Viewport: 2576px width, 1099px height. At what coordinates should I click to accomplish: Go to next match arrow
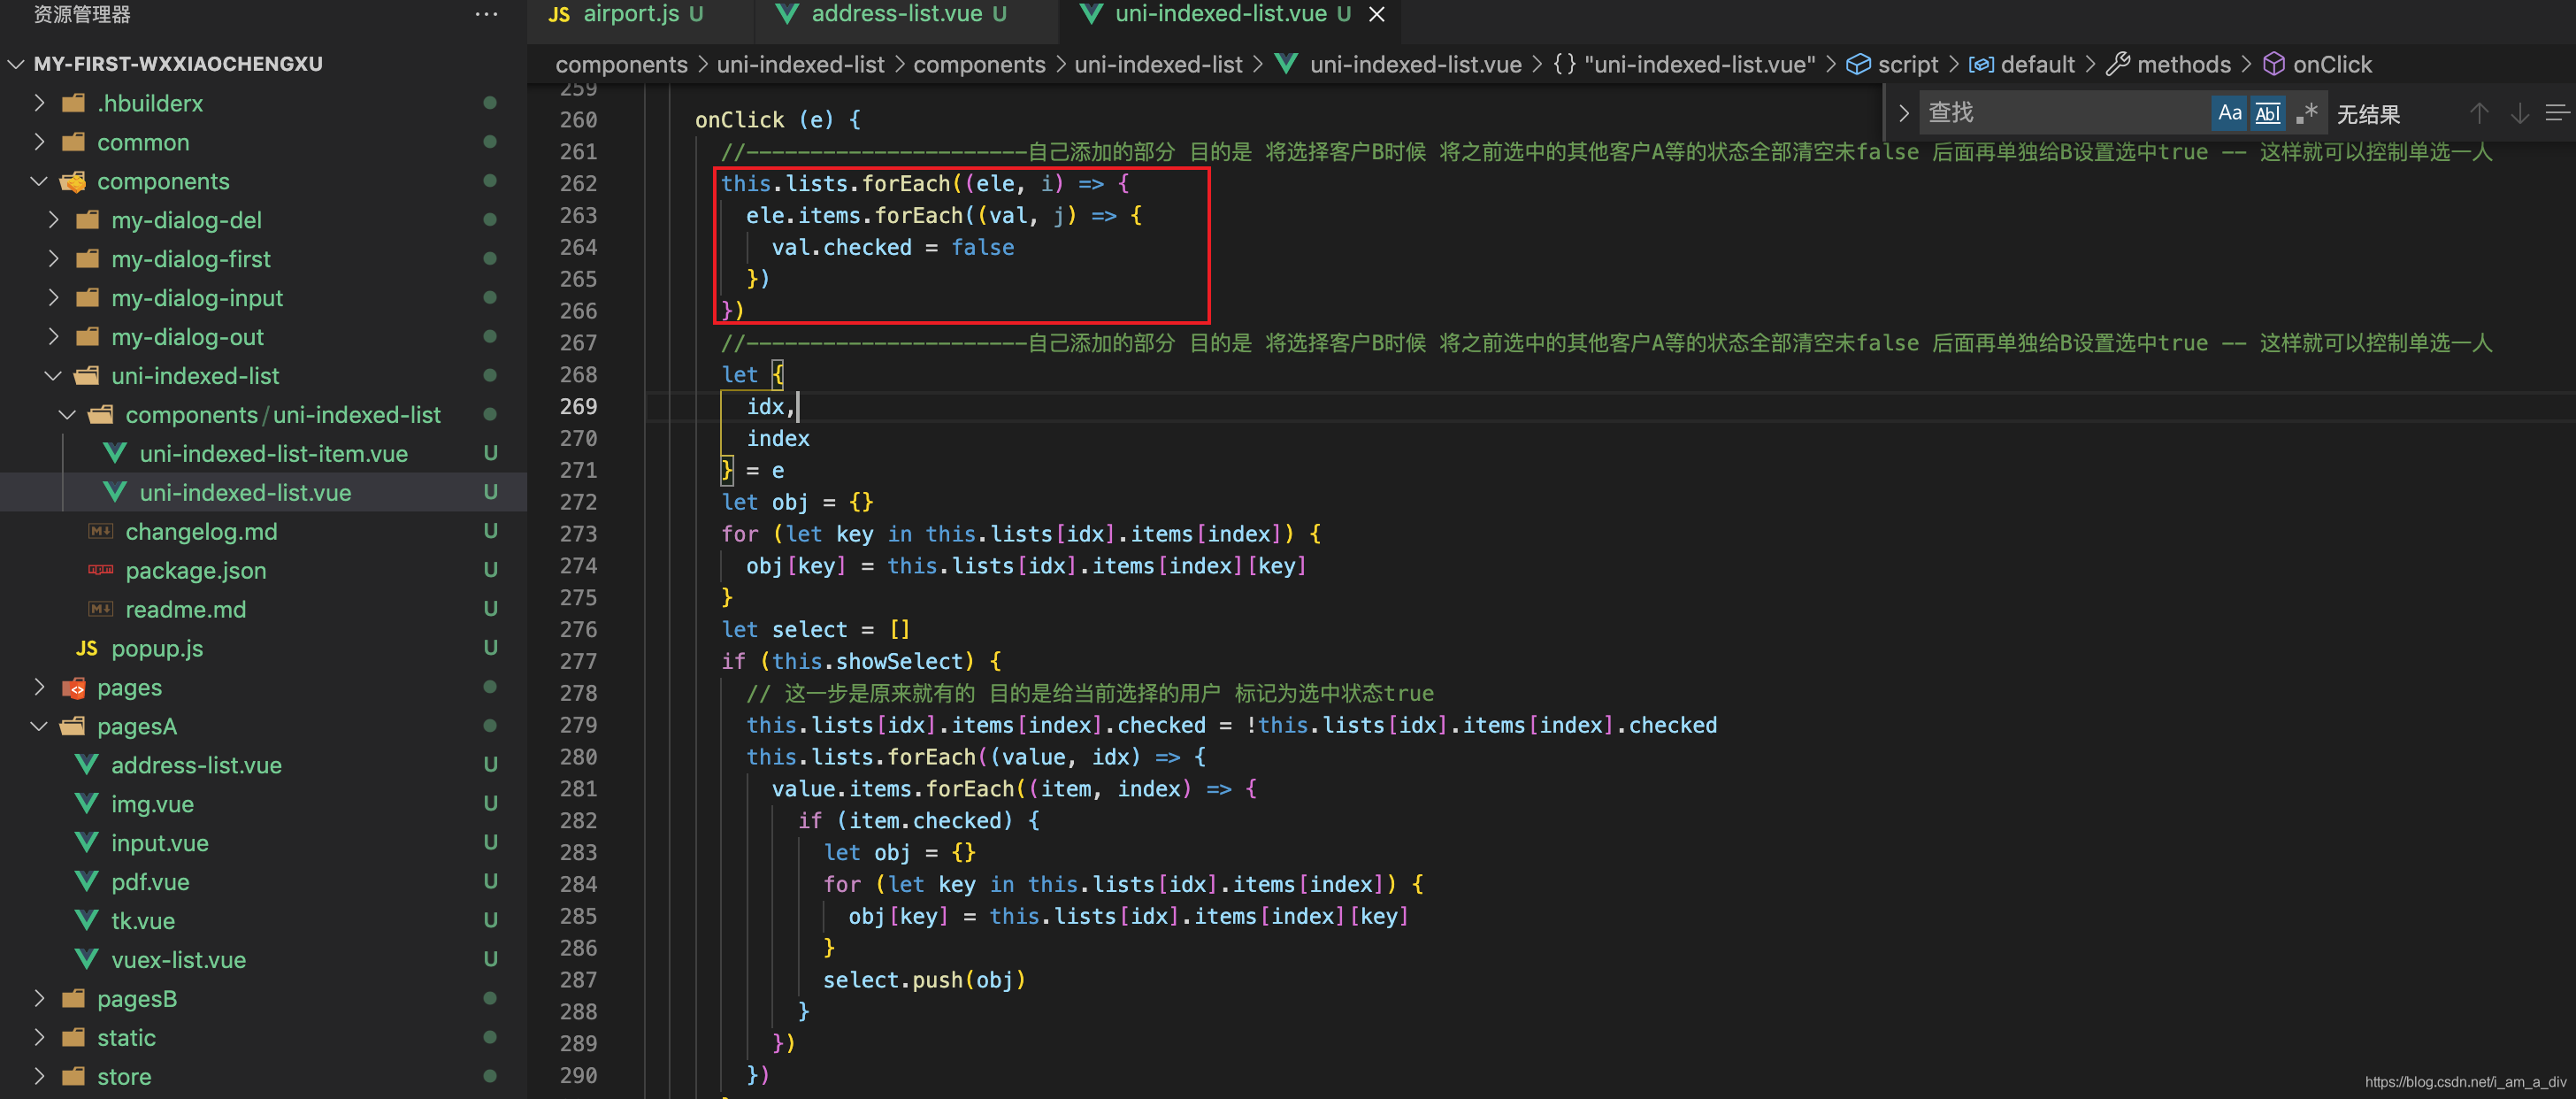point(2519,113)
